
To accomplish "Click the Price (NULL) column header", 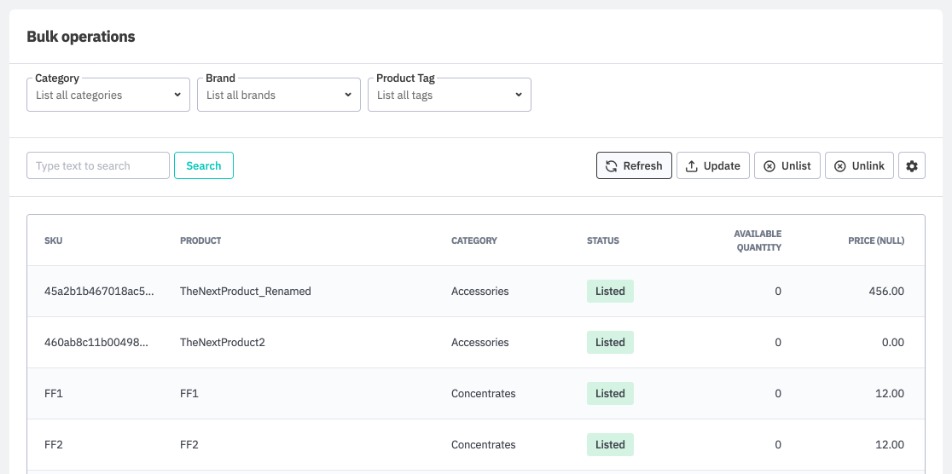I will 876,241.
